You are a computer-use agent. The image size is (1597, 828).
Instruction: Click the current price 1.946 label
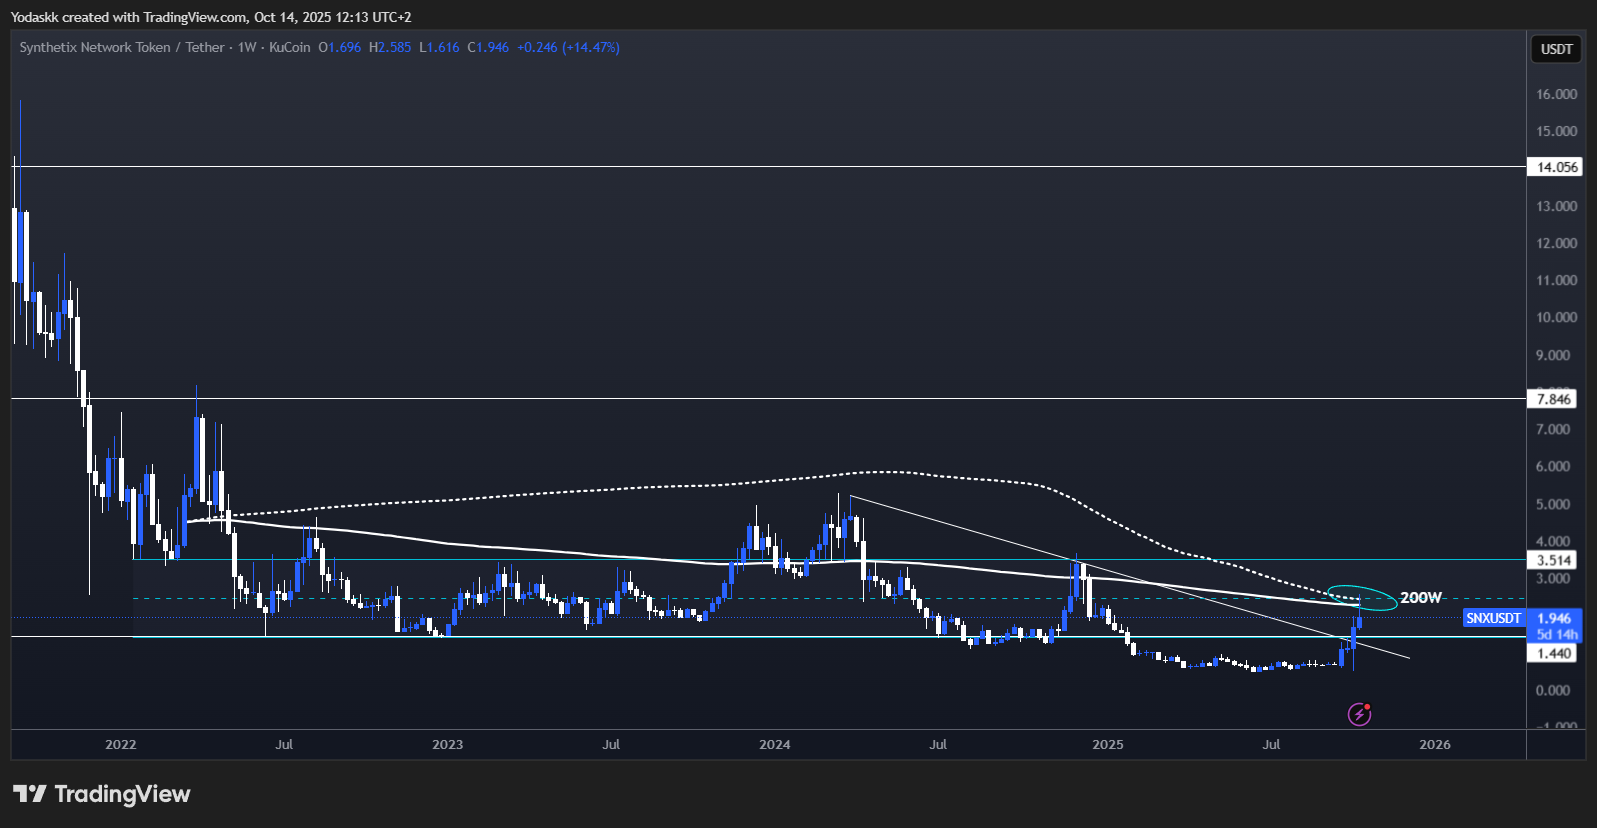[1554, 618]
